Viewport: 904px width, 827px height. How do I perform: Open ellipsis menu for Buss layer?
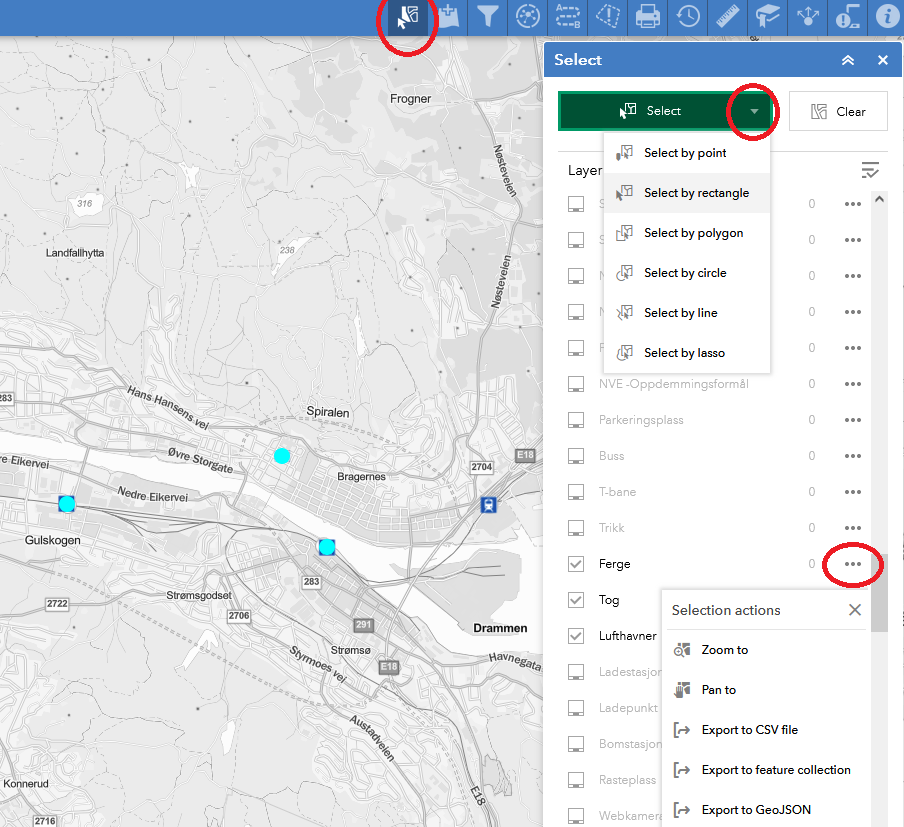click(853, 456)
